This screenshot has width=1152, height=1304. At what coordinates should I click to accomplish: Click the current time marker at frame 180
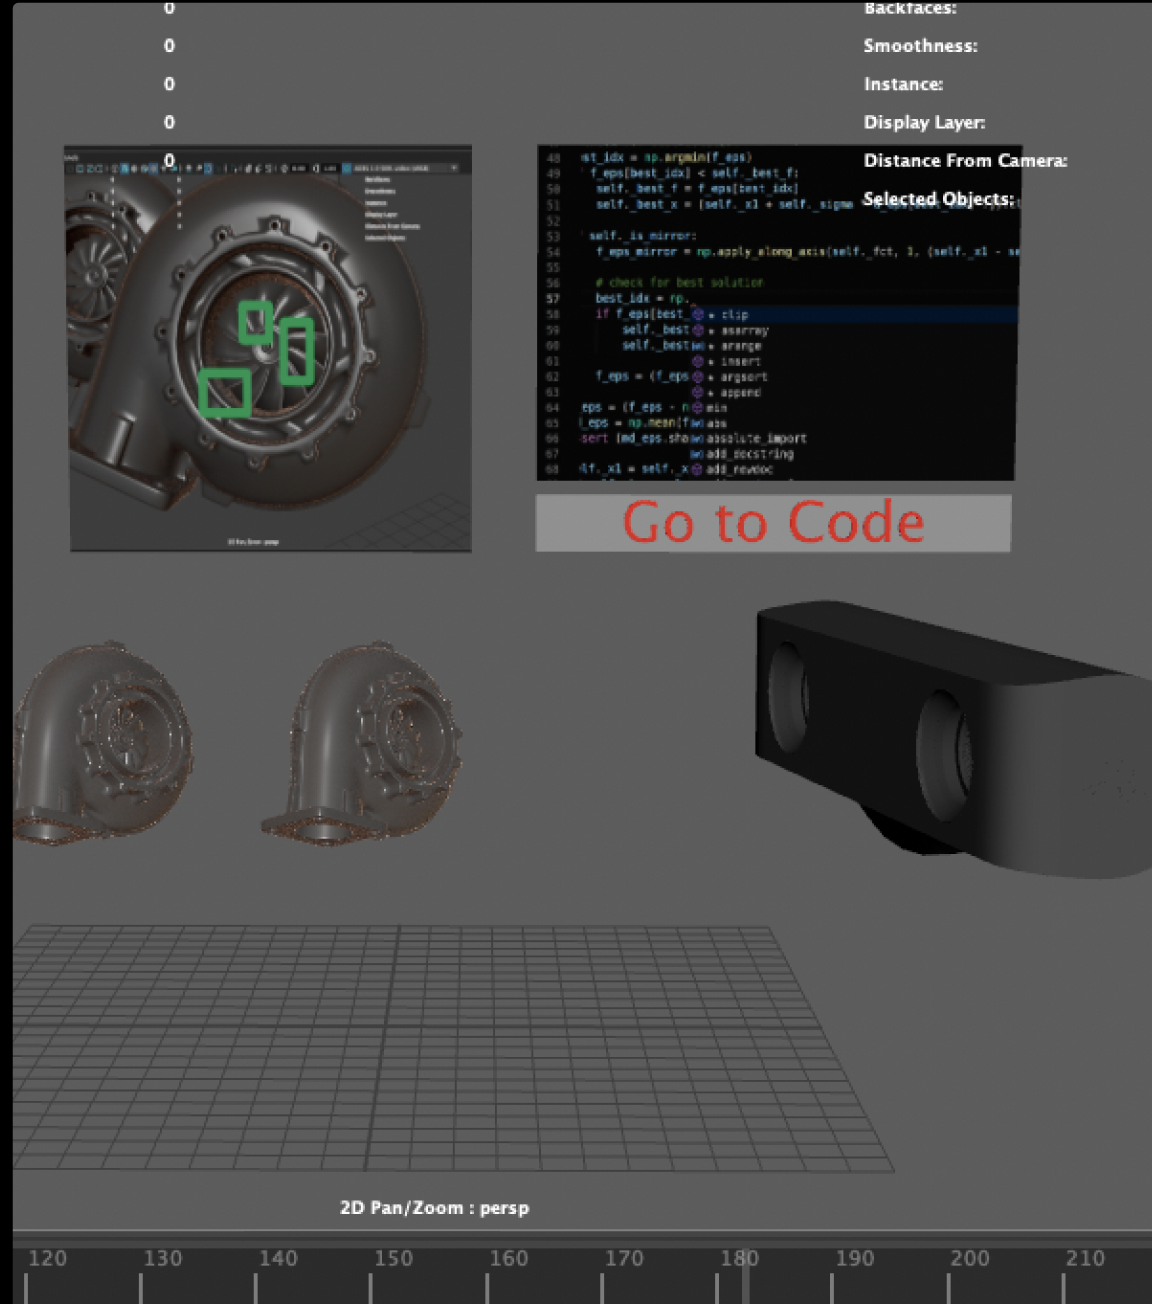[745, 1272]
